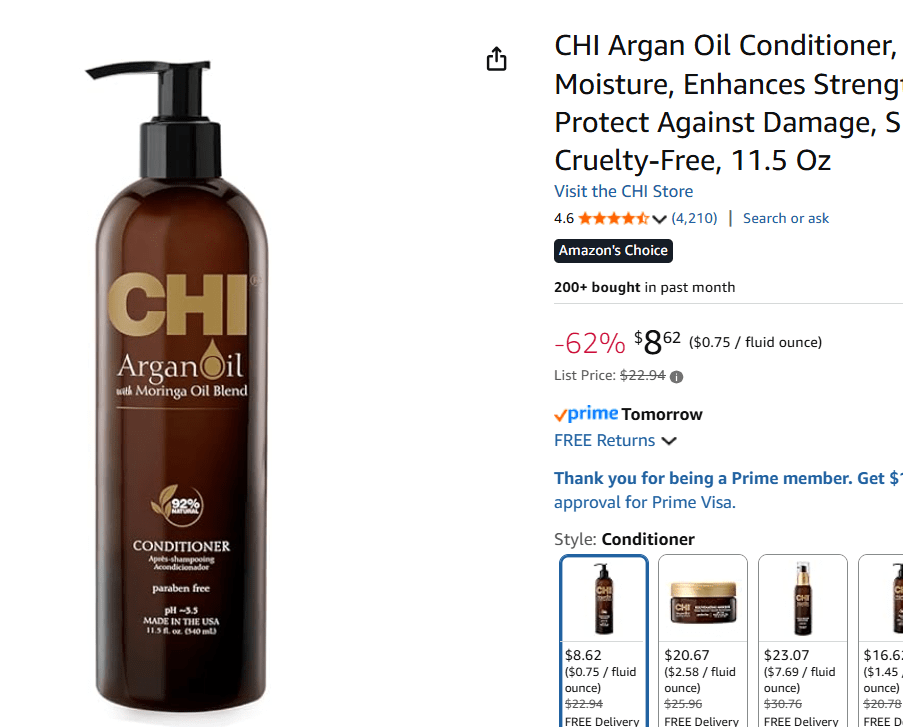This screenshot has width=903, height=727.
Task: Open the 4,210 reviews link
Action: [x=695, y=218]
